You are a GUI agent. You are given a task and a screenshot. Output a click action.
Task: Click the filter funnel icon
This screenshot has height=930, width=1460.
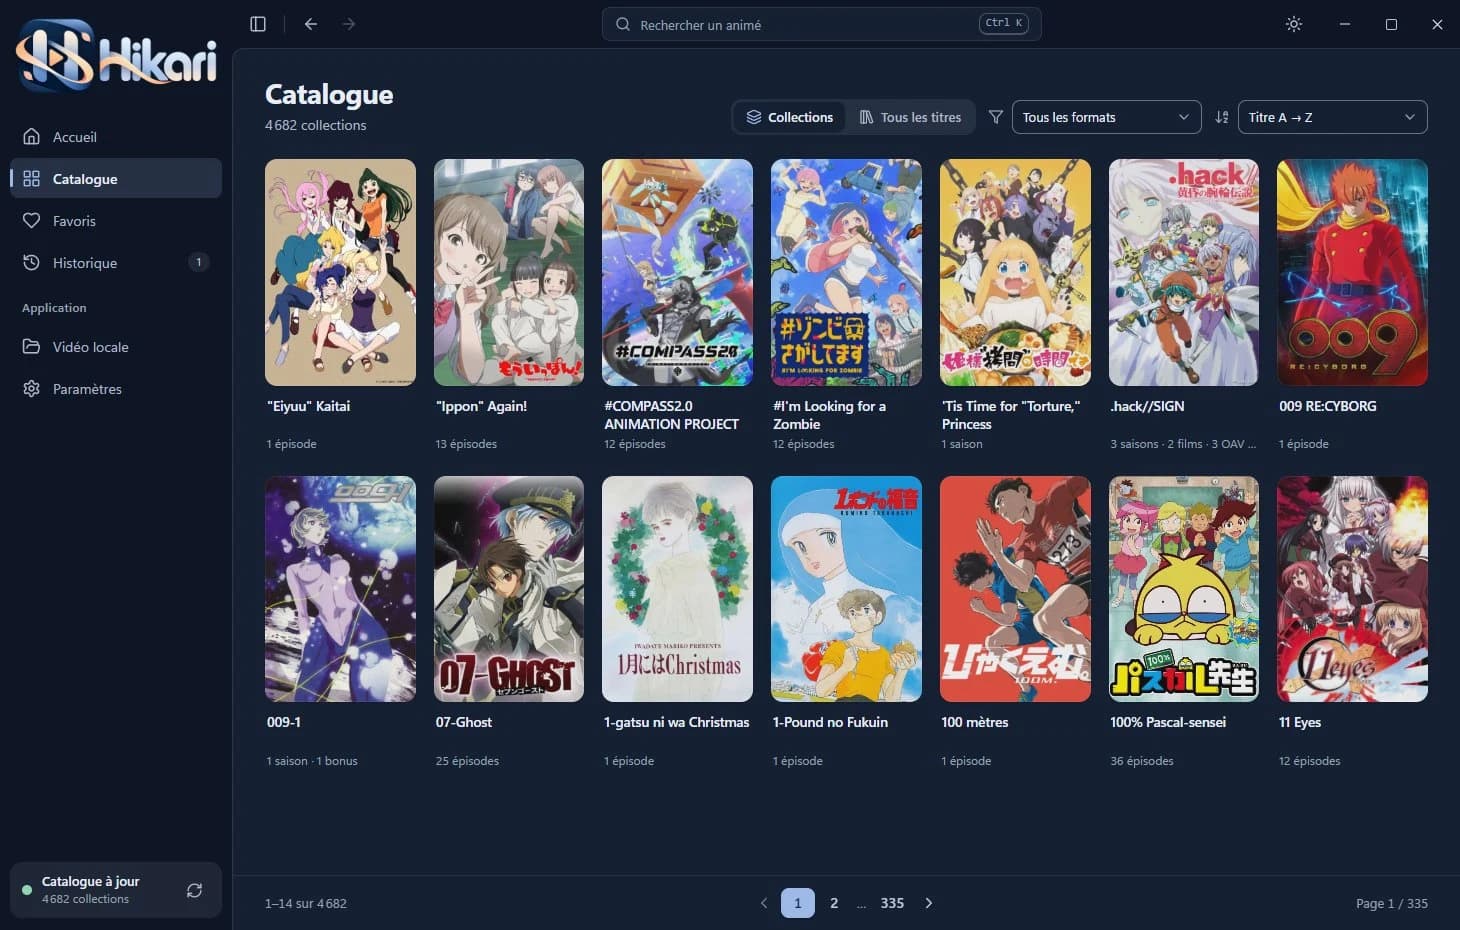[x=996, y=117]
